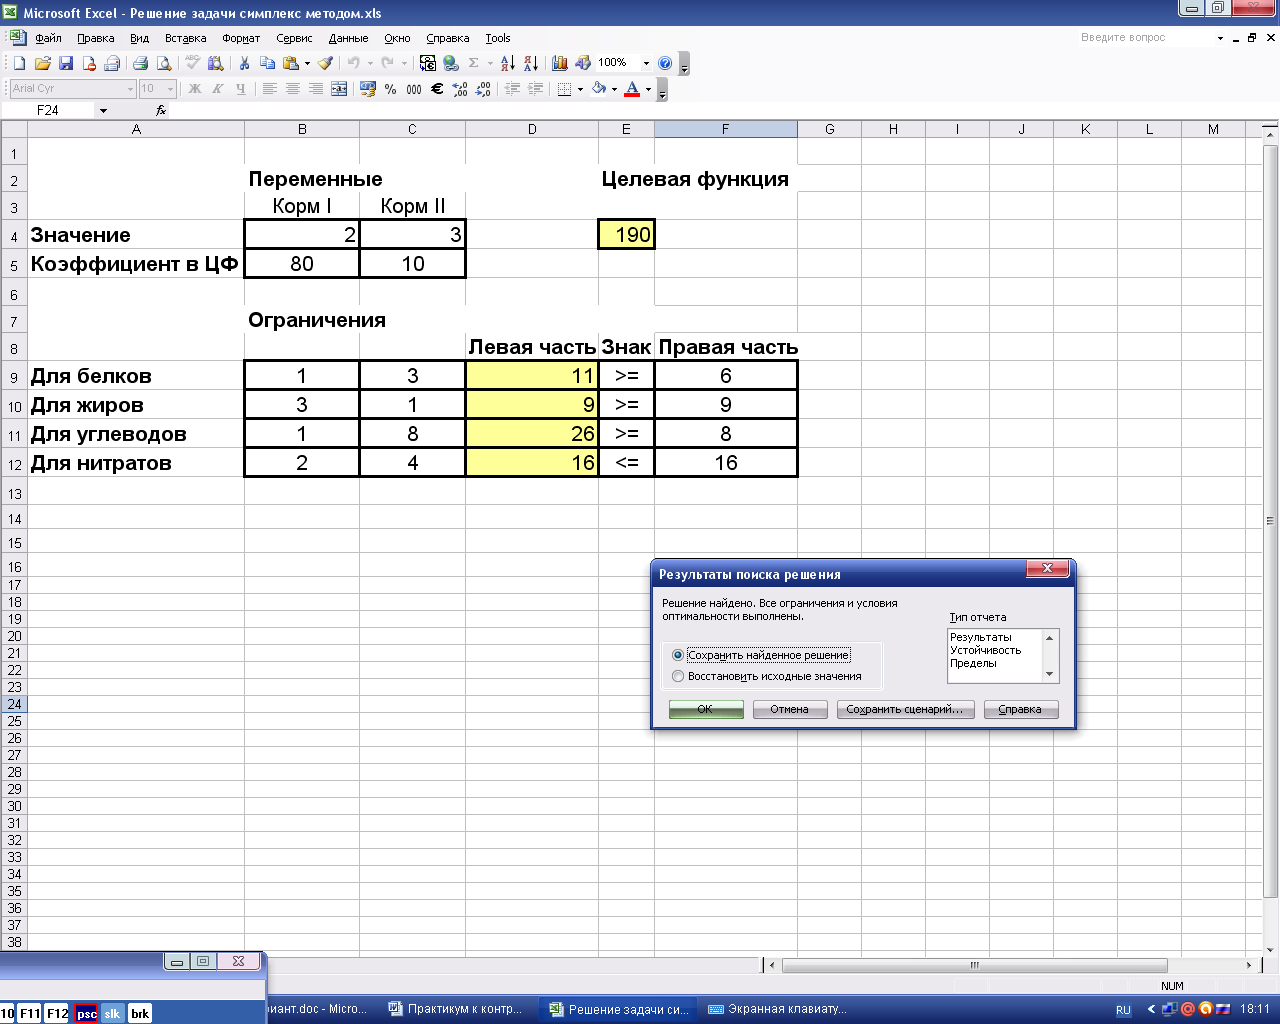The image size is (1280, 1024).
Task: Open the Сервис menu
Action: tap(294, 38)
